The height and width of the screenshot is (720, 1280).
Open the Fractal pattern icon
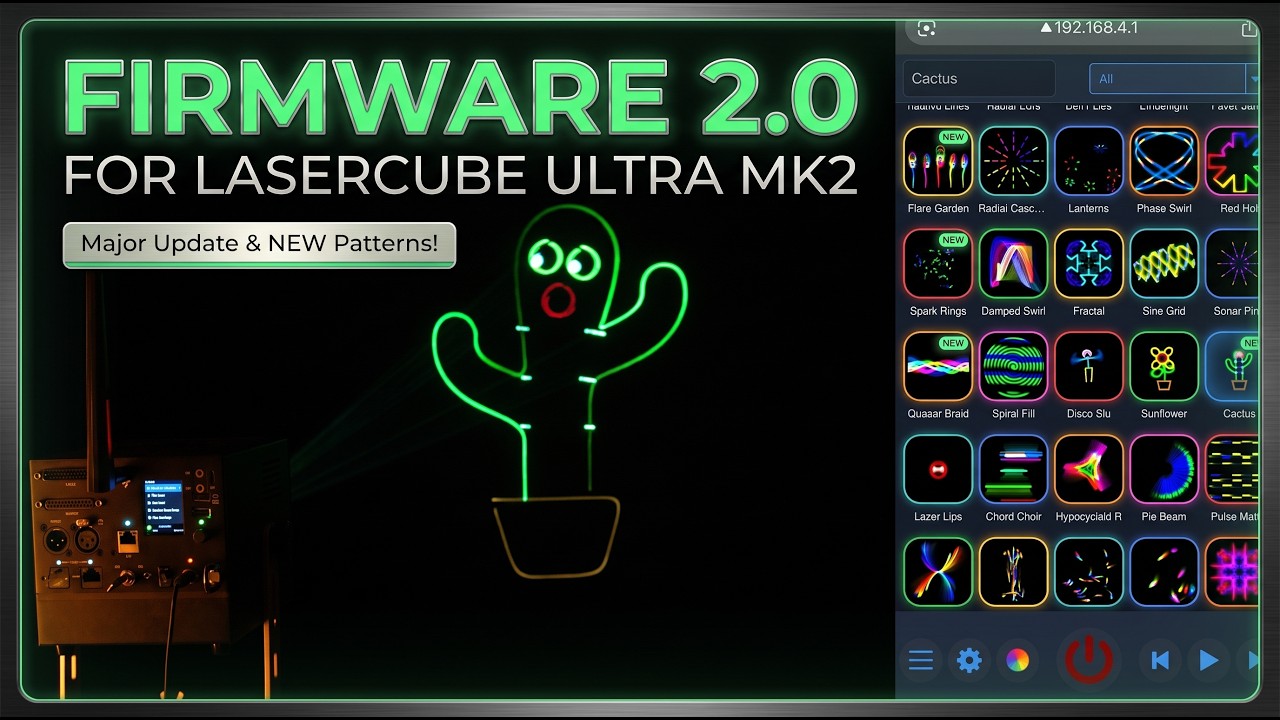point(1089,263)
